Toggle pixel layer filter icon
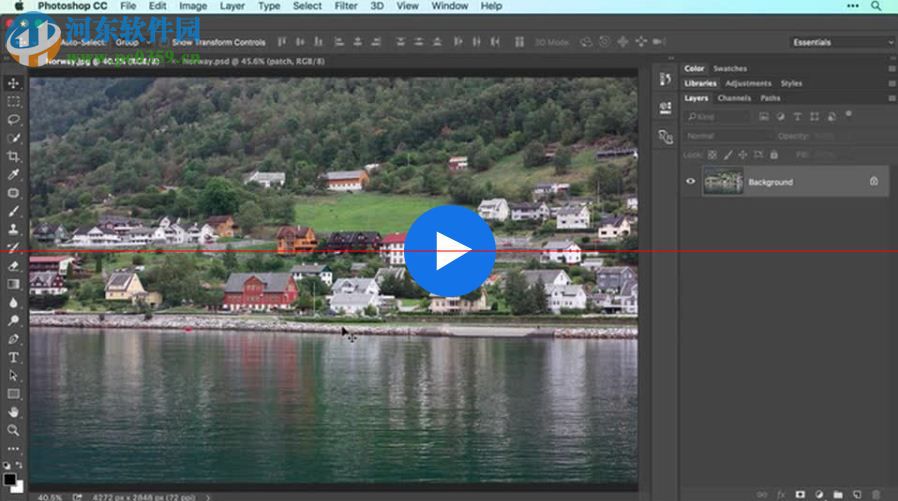The width and height of the screenshot is (898, 501). pos(763,116)
